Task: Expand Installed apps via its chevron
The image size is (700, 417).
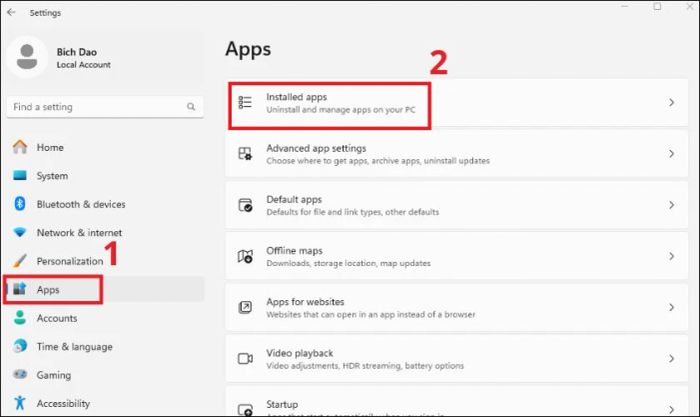Action: click(x=671, y=102)
